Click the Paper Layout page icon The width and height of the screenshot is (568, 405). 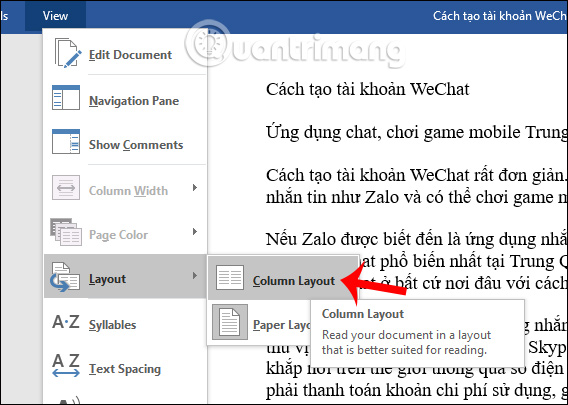pos(230,322)
